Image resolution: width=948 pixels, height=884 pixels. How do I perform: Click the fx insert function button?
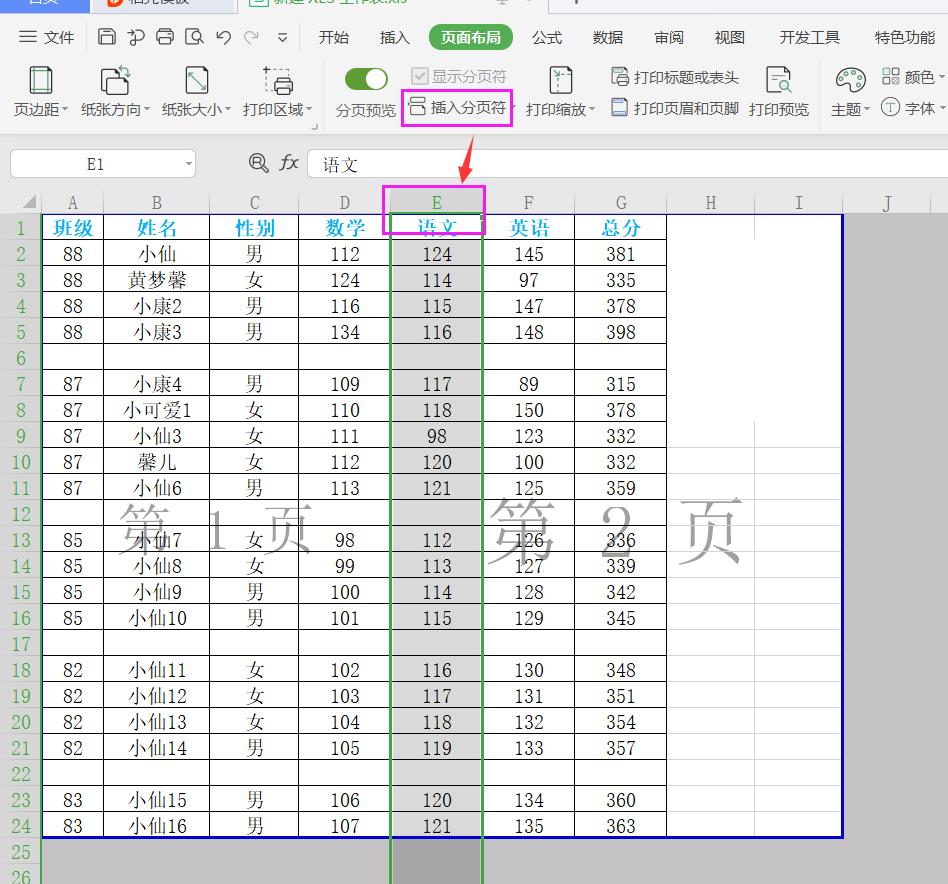(x=288, y=163)
